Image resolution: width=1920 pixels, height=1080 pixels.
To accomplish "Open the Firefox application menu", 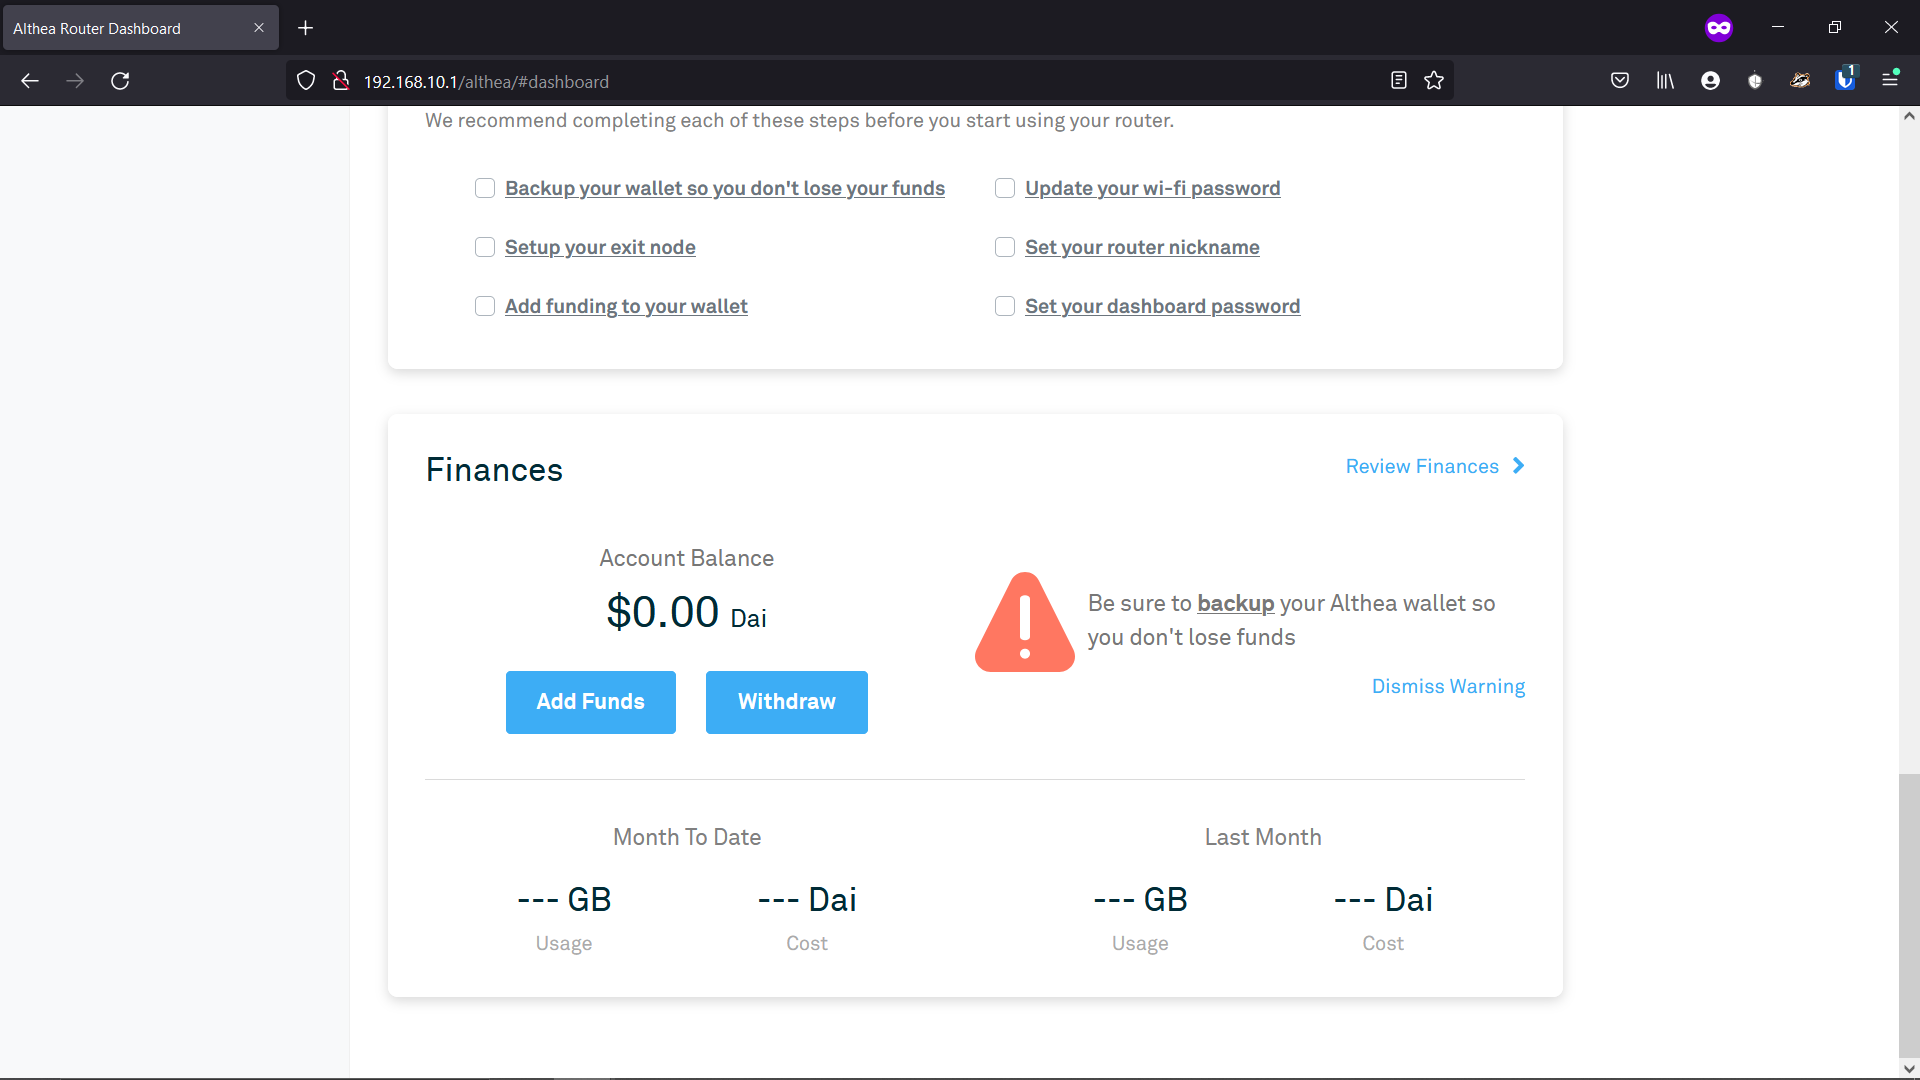I will (x=1890, y=79).
